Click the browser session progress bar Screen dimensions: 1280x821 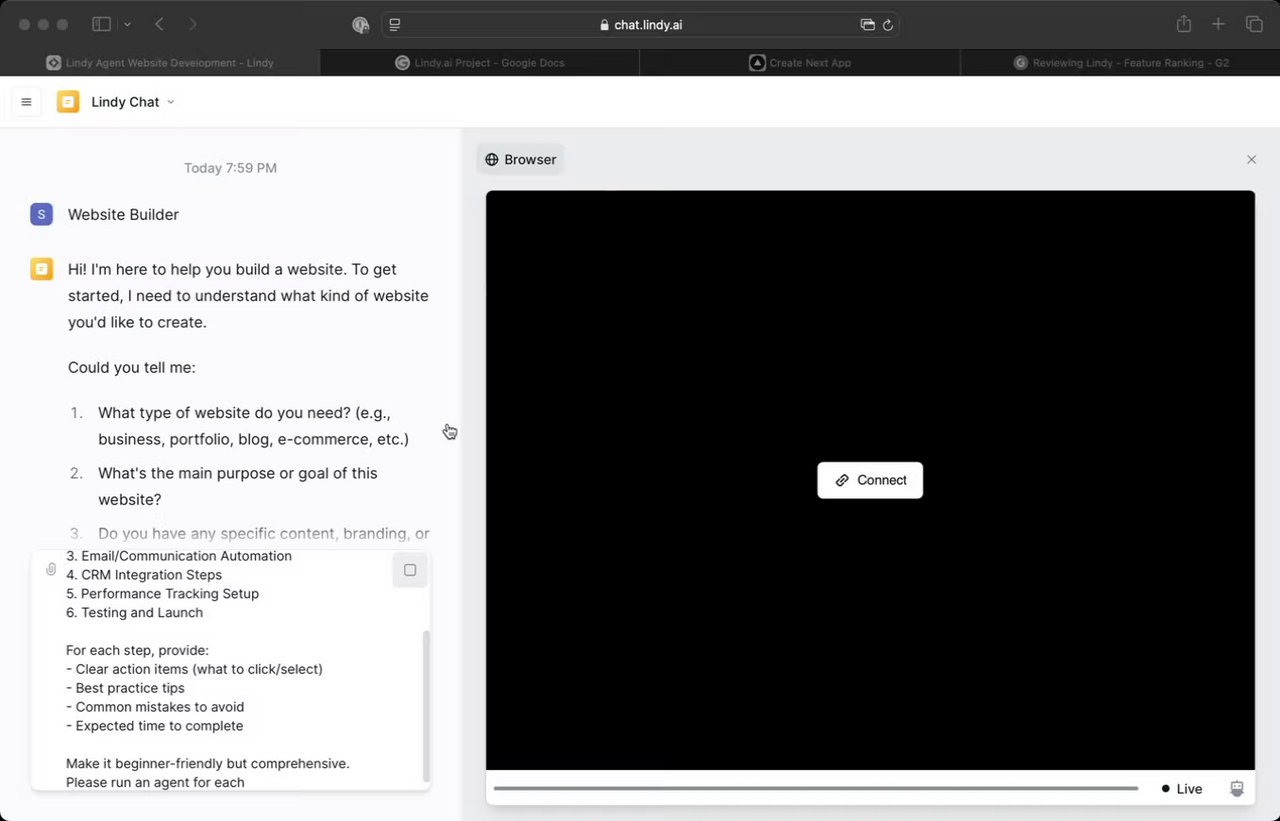coord(816,789)
